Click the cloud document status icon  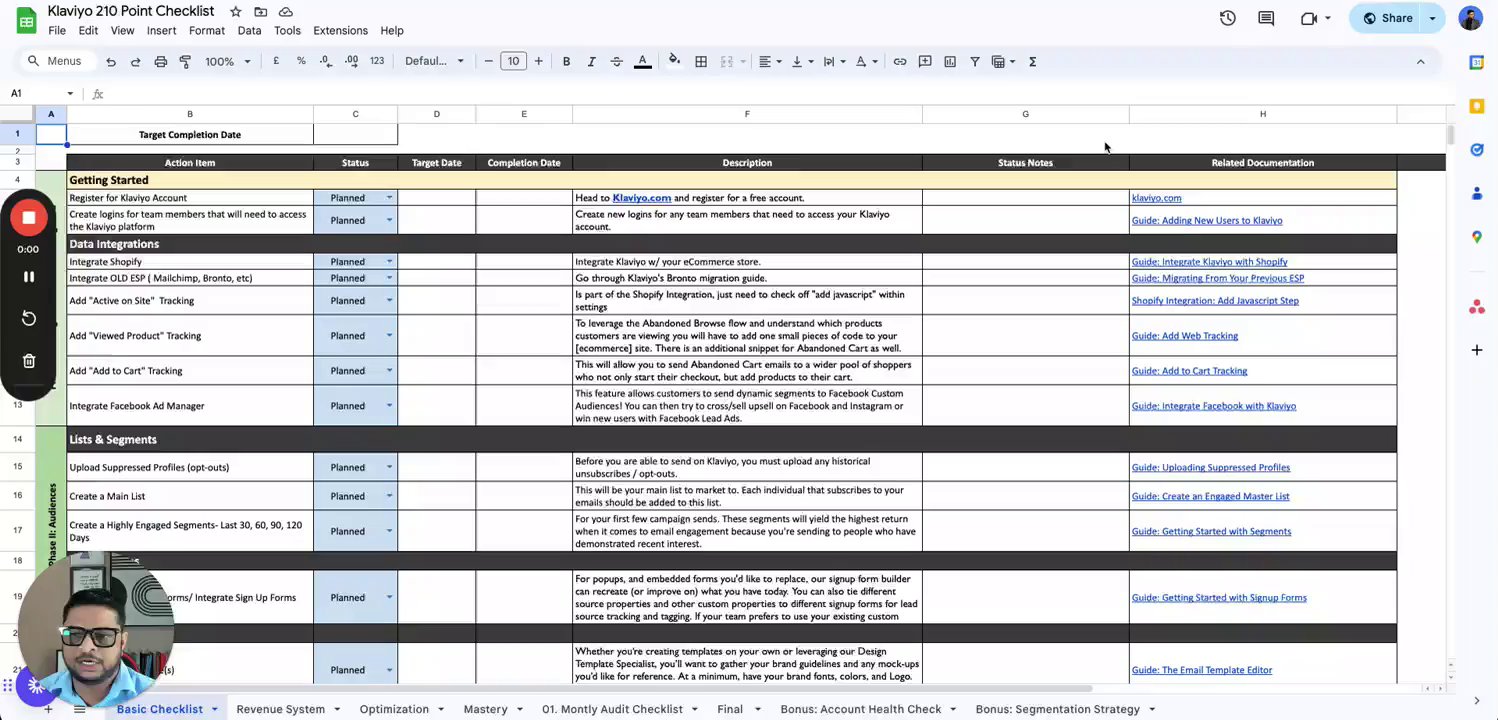click(x=285, y=11)
